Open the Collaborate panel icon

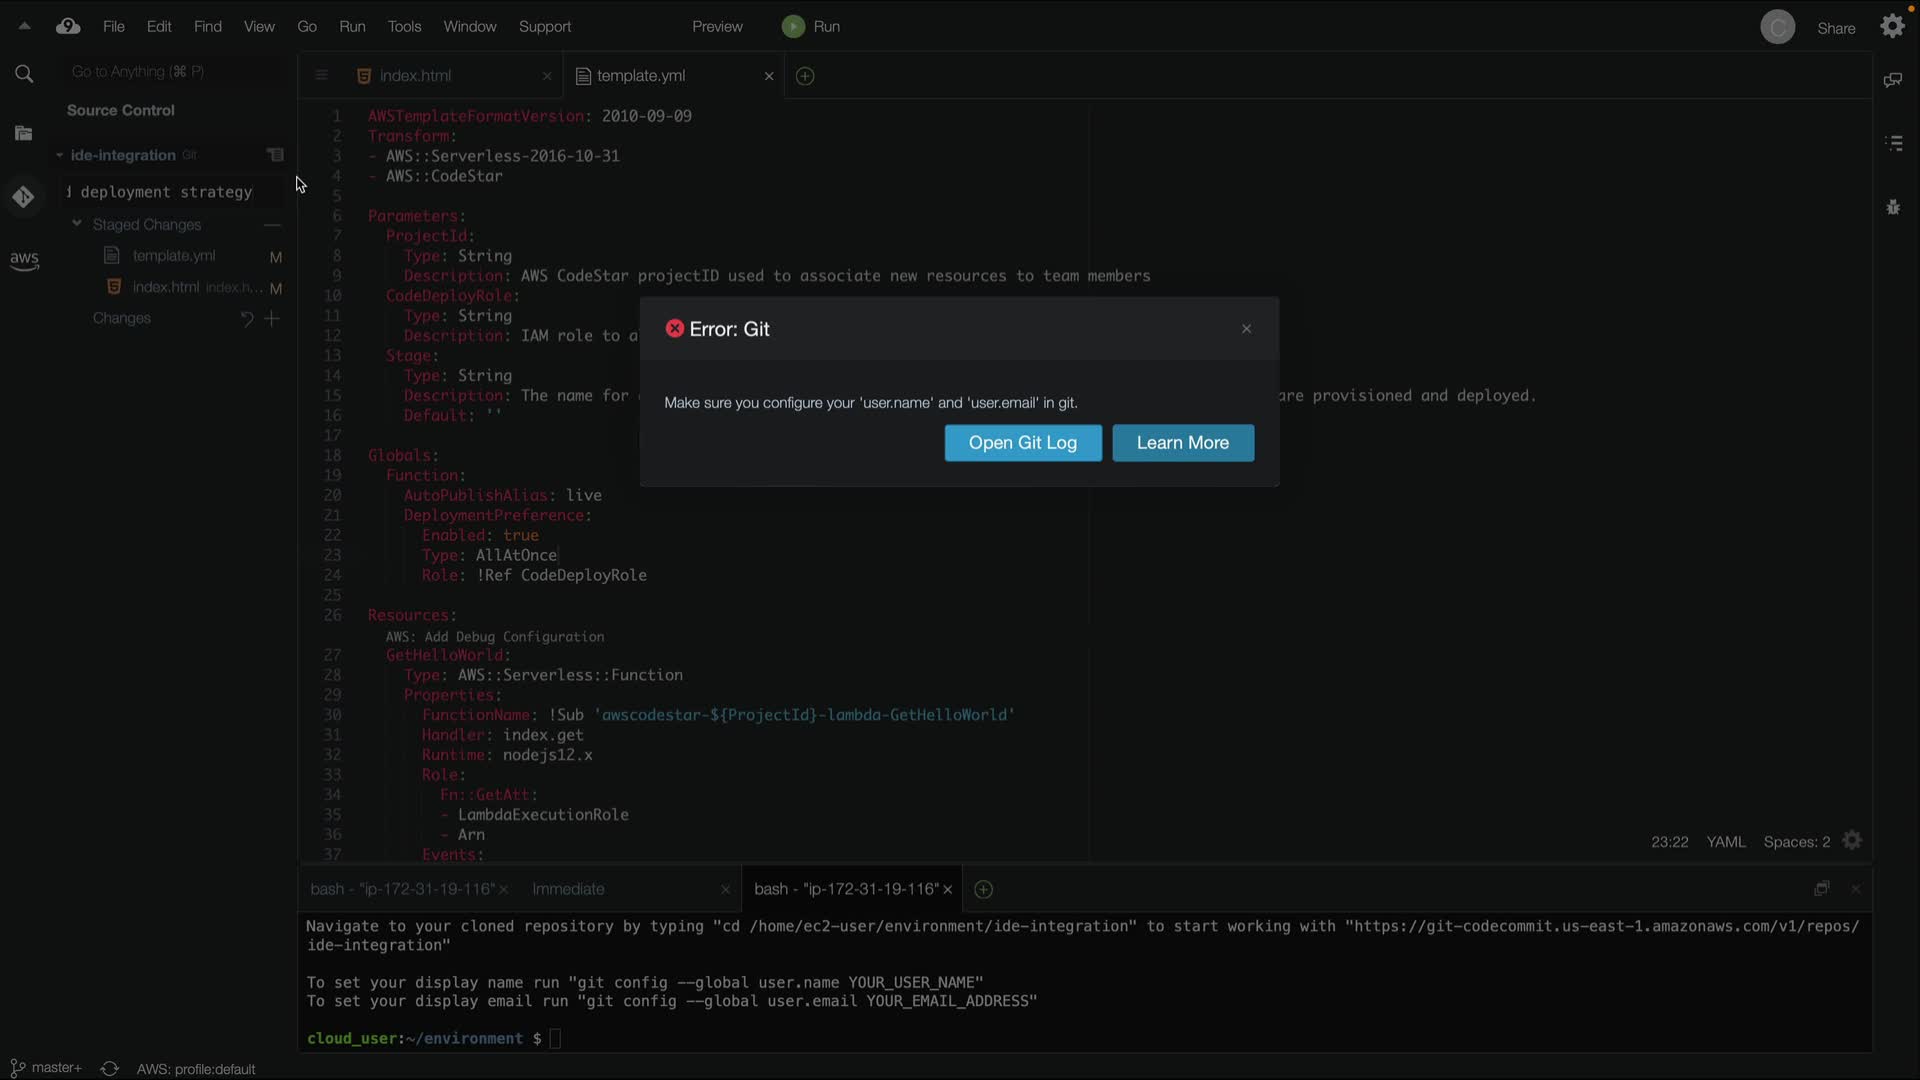tap(1892, 80)
